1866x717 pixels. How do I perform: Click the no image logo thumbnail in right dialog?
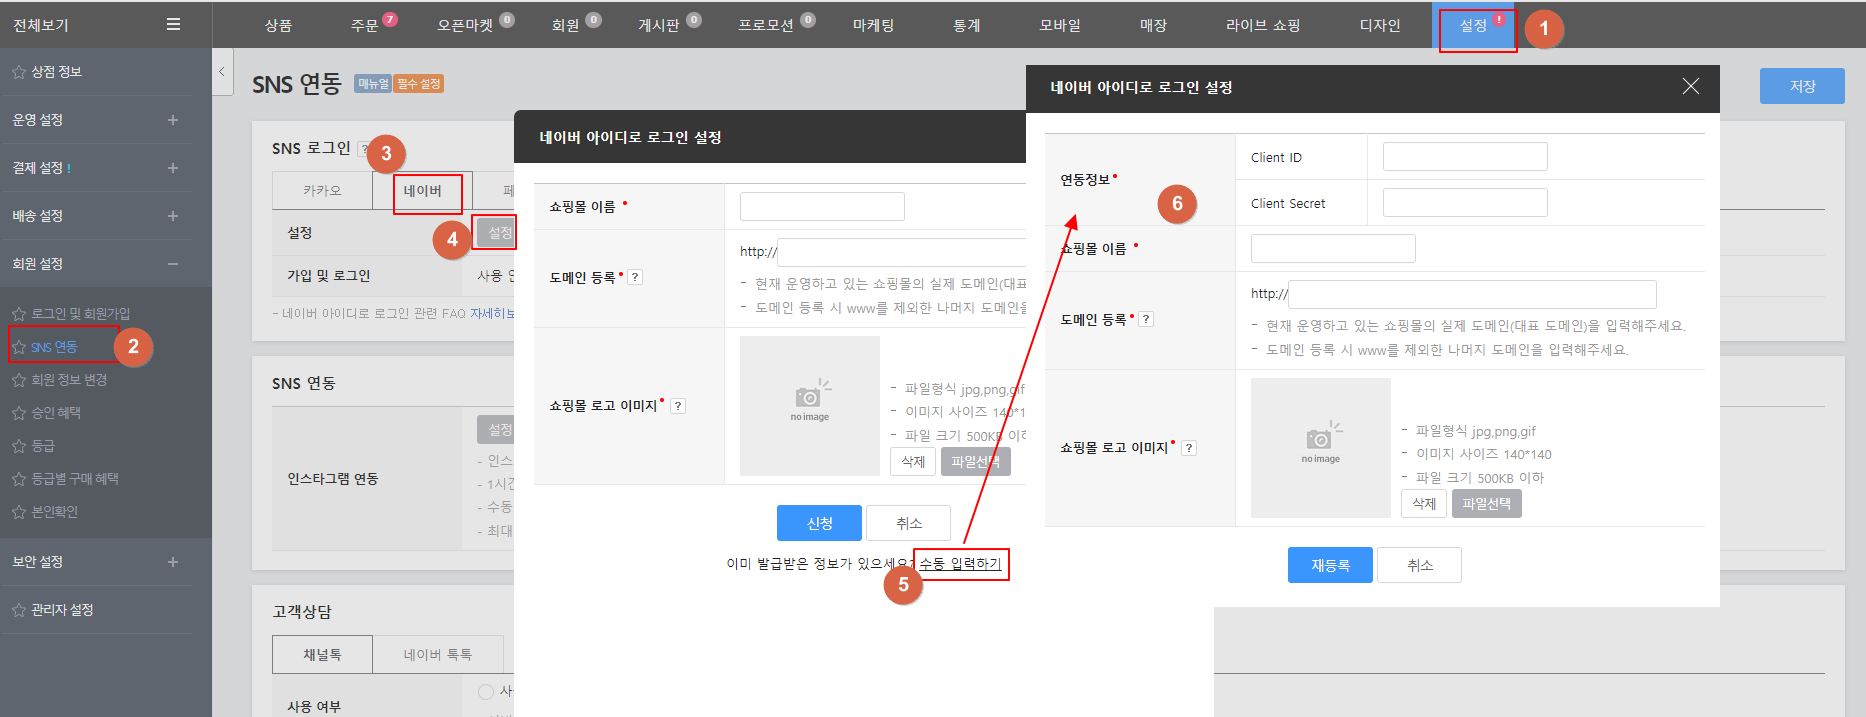(x=1320, y=447)
